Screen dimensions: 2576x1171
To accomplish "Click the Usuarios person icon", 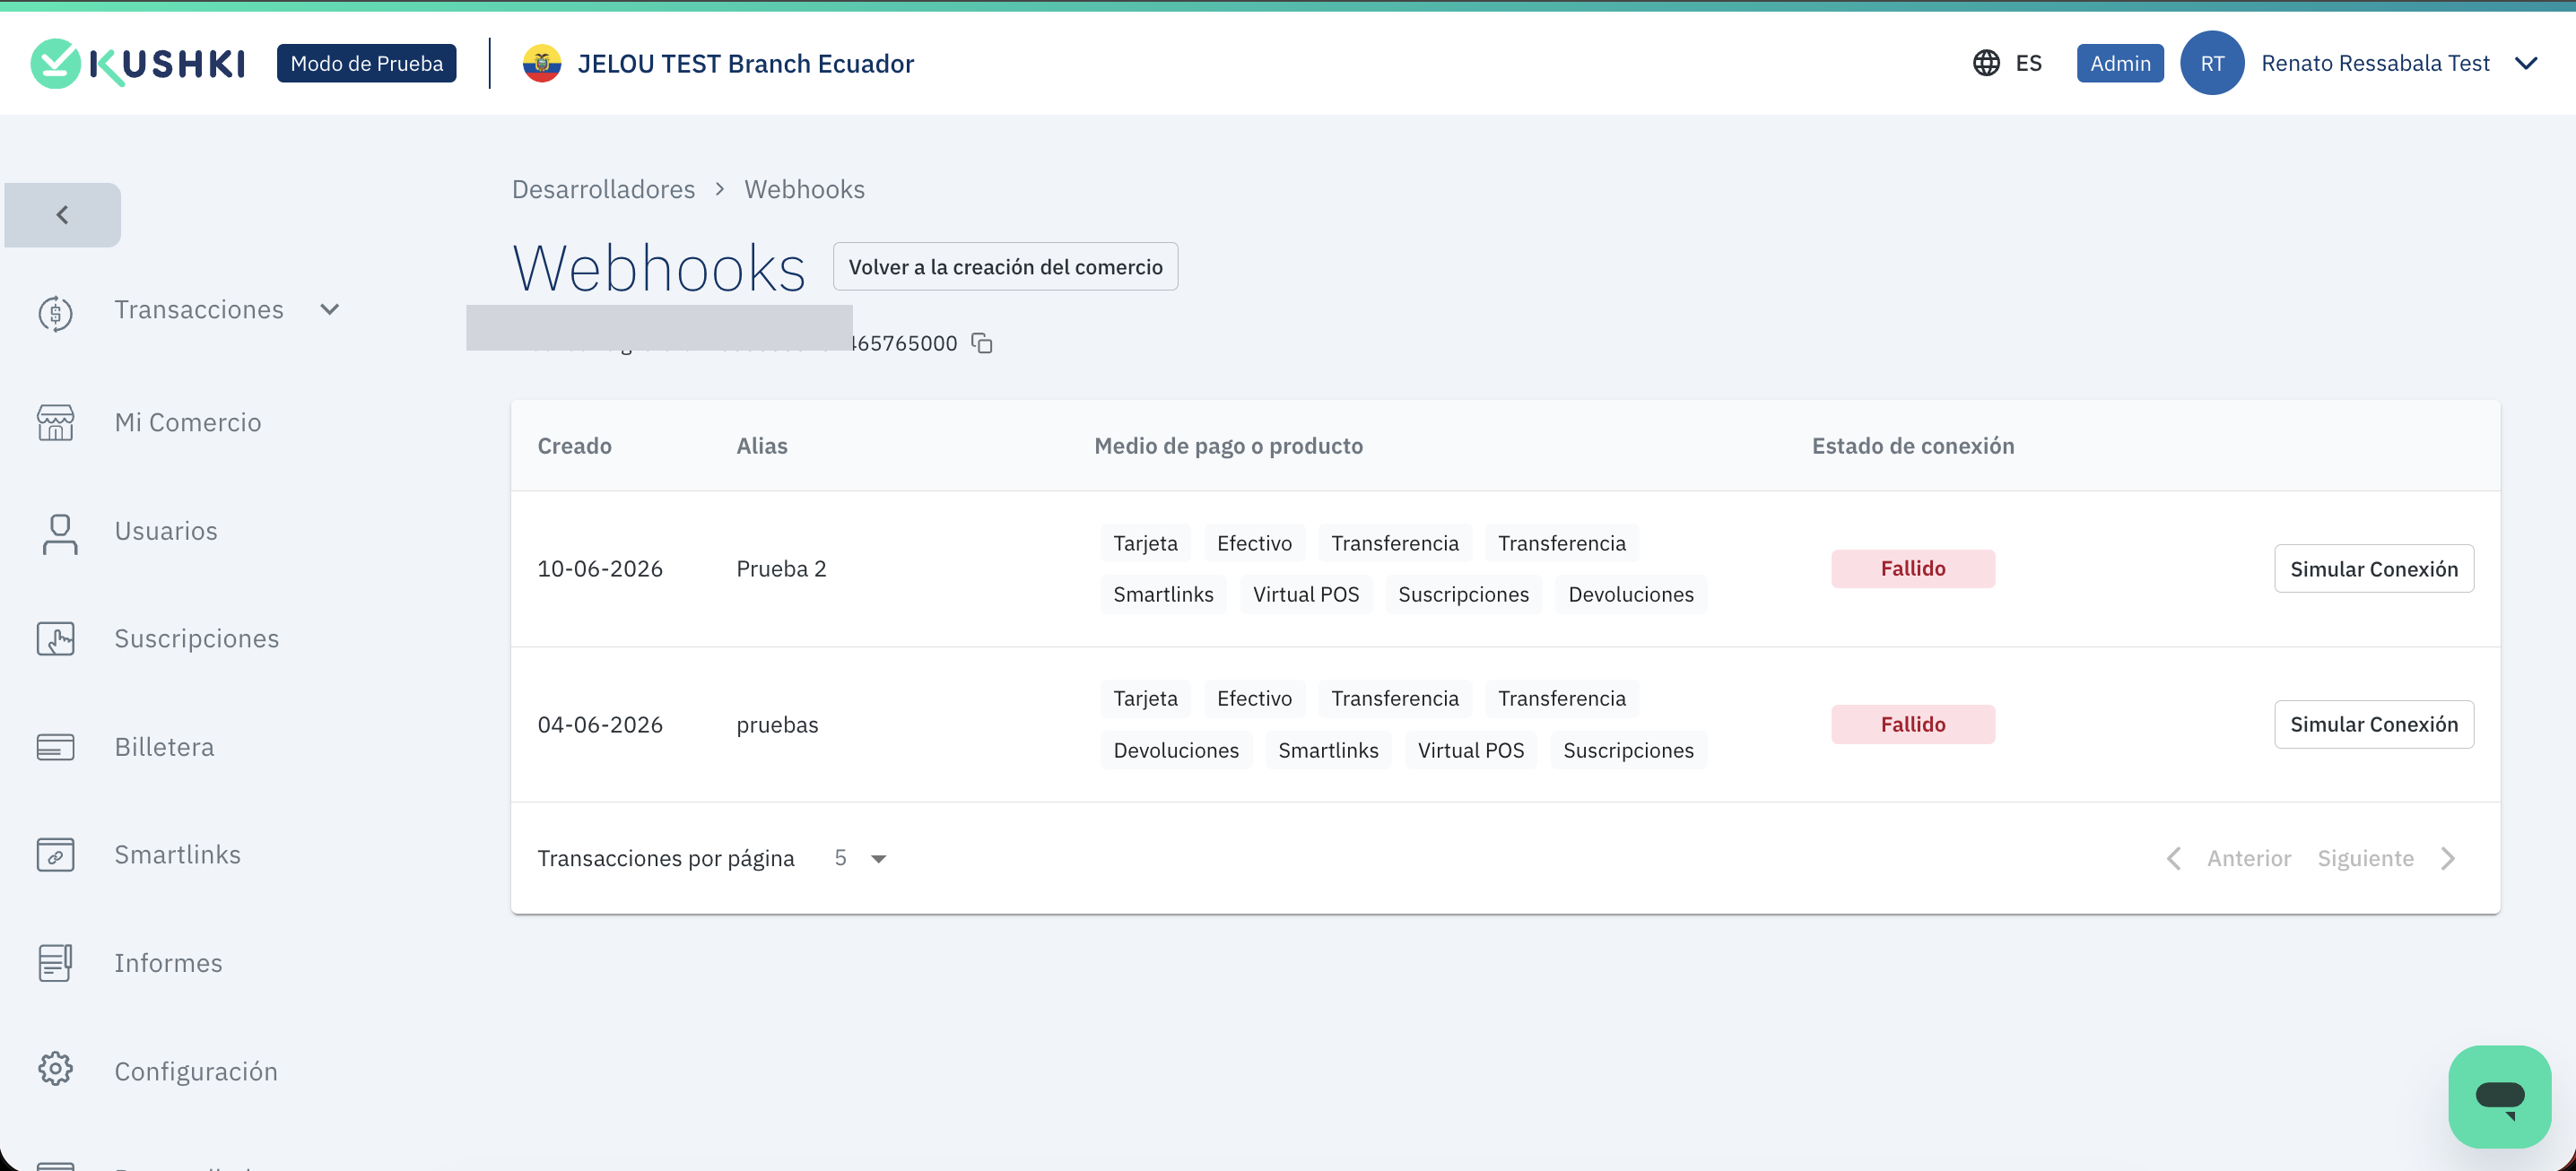I will click(x=60, y=533).
